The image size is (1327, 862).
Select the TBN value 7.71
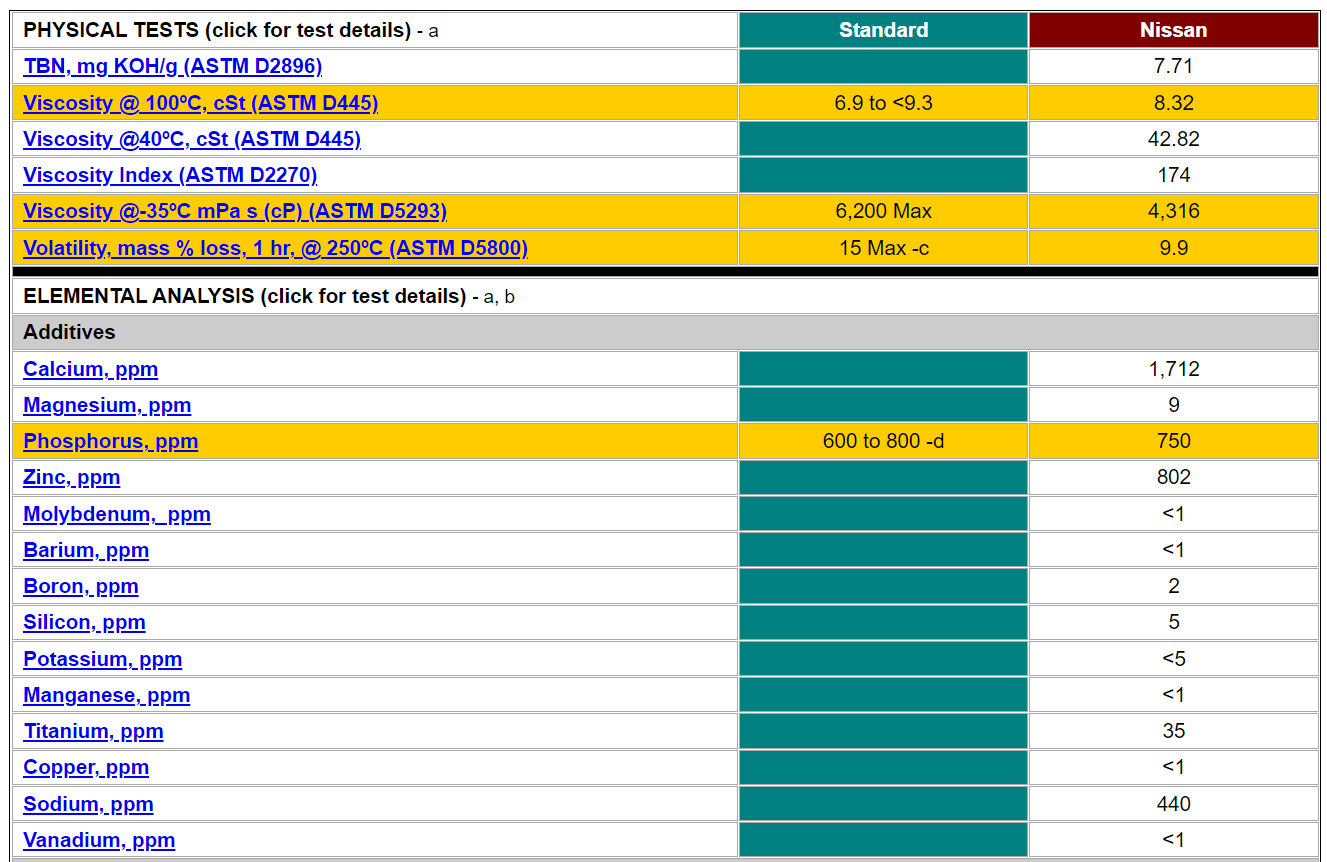click(1173, 66)
